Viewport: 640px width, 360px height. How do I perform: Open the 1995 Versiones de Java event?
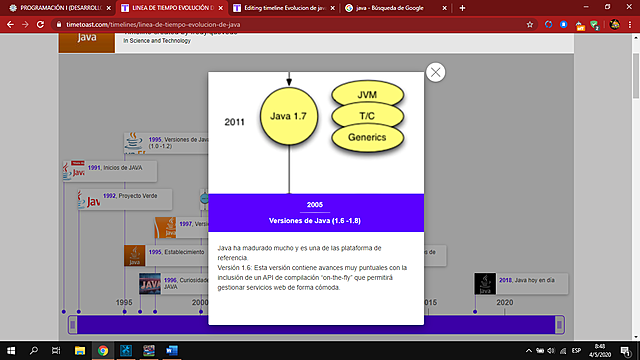(x=166, y=143)
